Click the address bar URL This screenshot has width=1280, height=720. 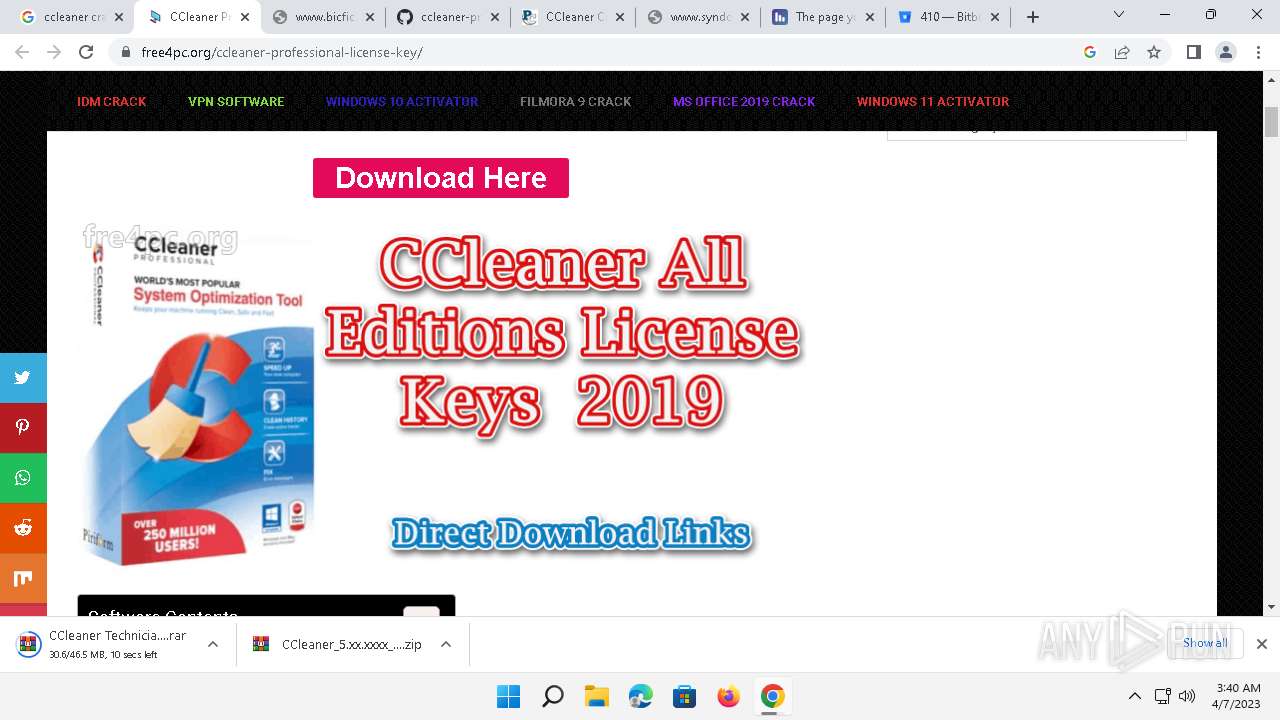[282, 52]
